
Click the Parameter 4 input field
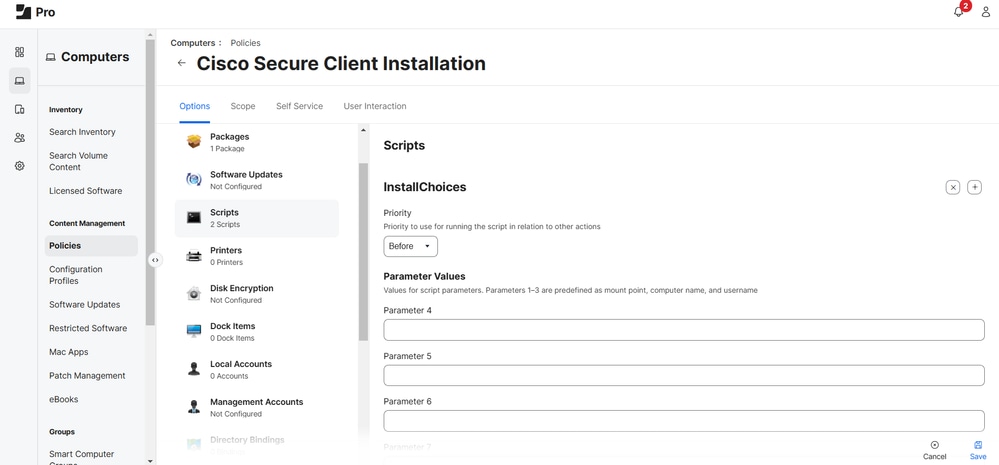(684, 330)
